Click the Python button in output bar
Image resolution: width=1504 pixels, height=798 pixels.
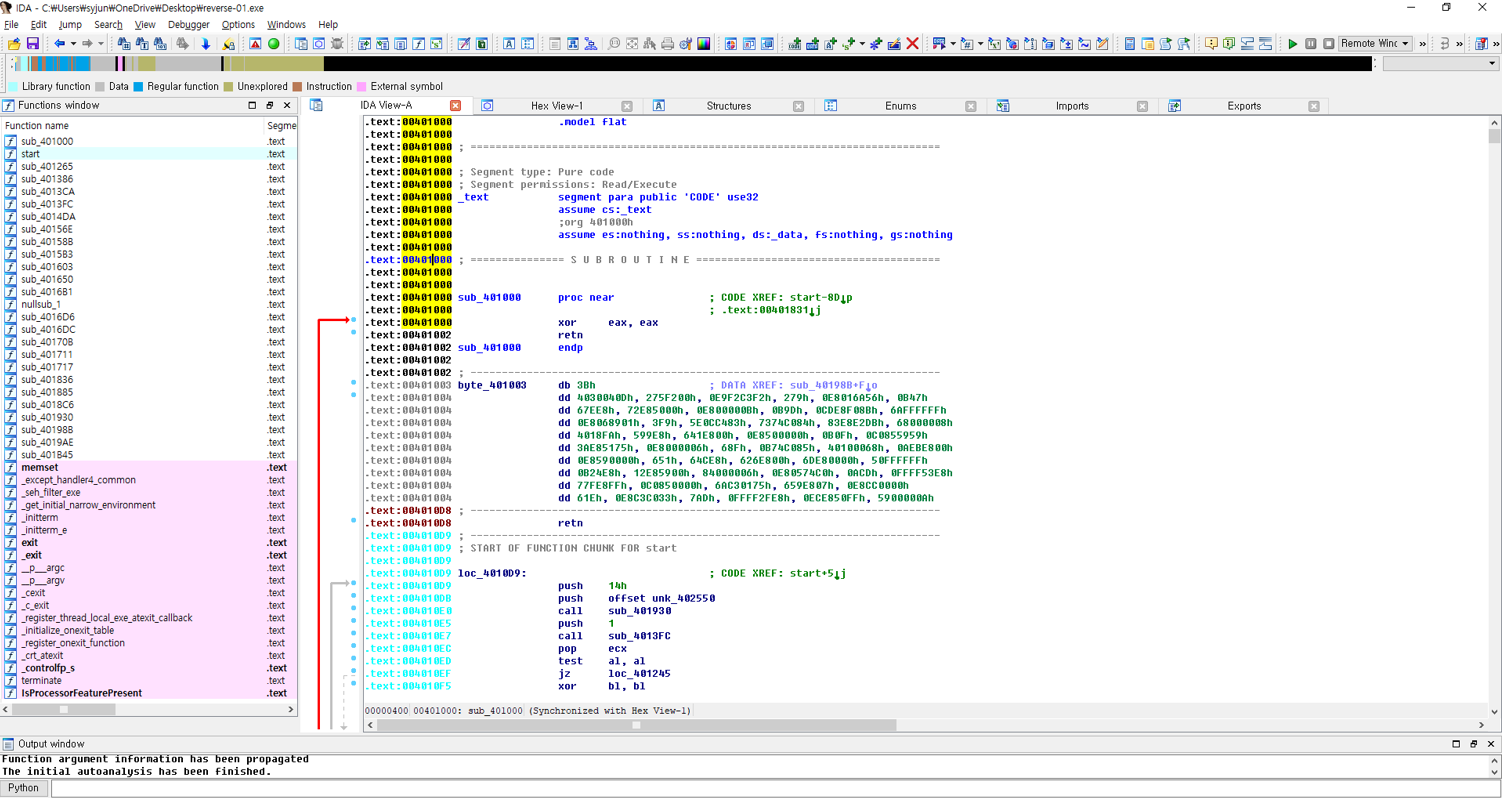click(x=24, y=788)
